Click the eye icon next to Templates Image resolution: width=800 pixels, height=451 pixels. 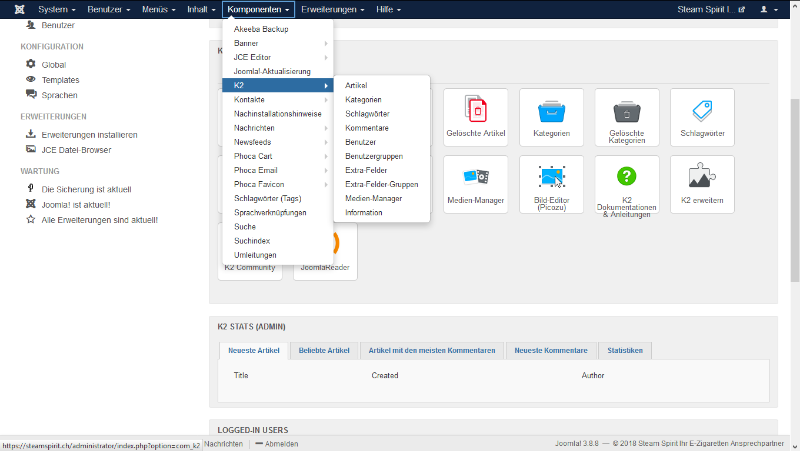pyautogui.click(x=31, y=80)
